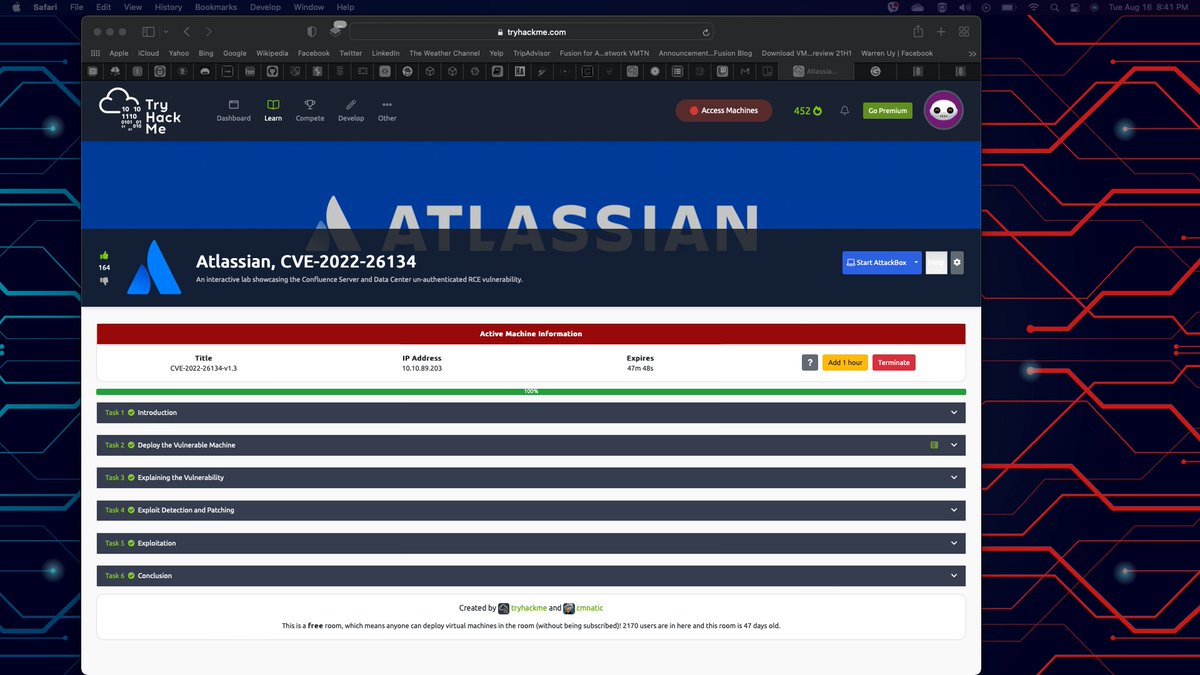
Task: Click the Go Premium button
Action: click(888, 110)
